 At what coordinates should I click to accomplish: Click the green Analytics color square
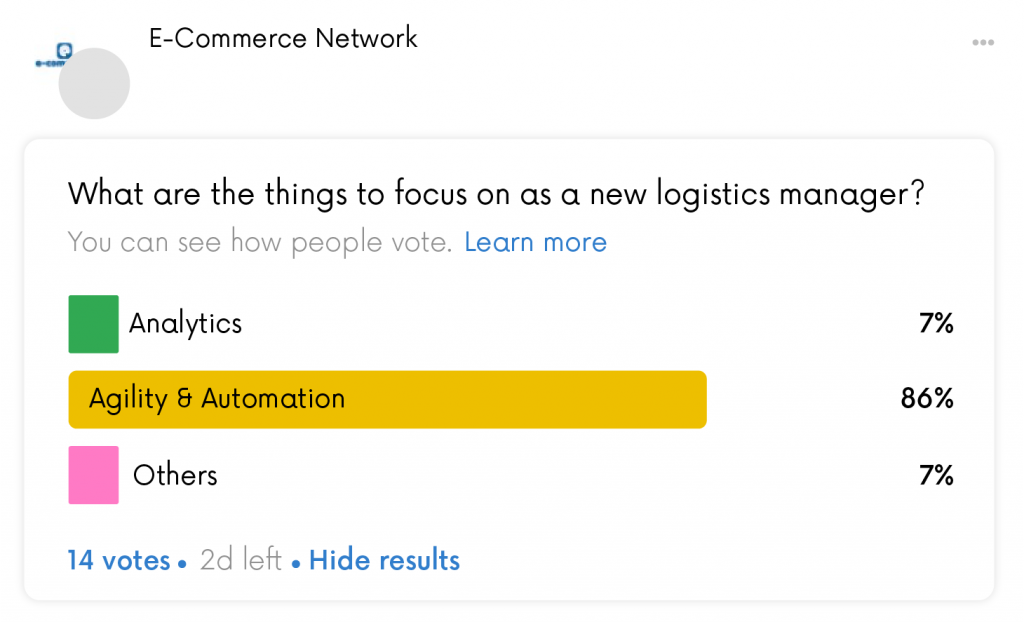[x=93, y=324]
